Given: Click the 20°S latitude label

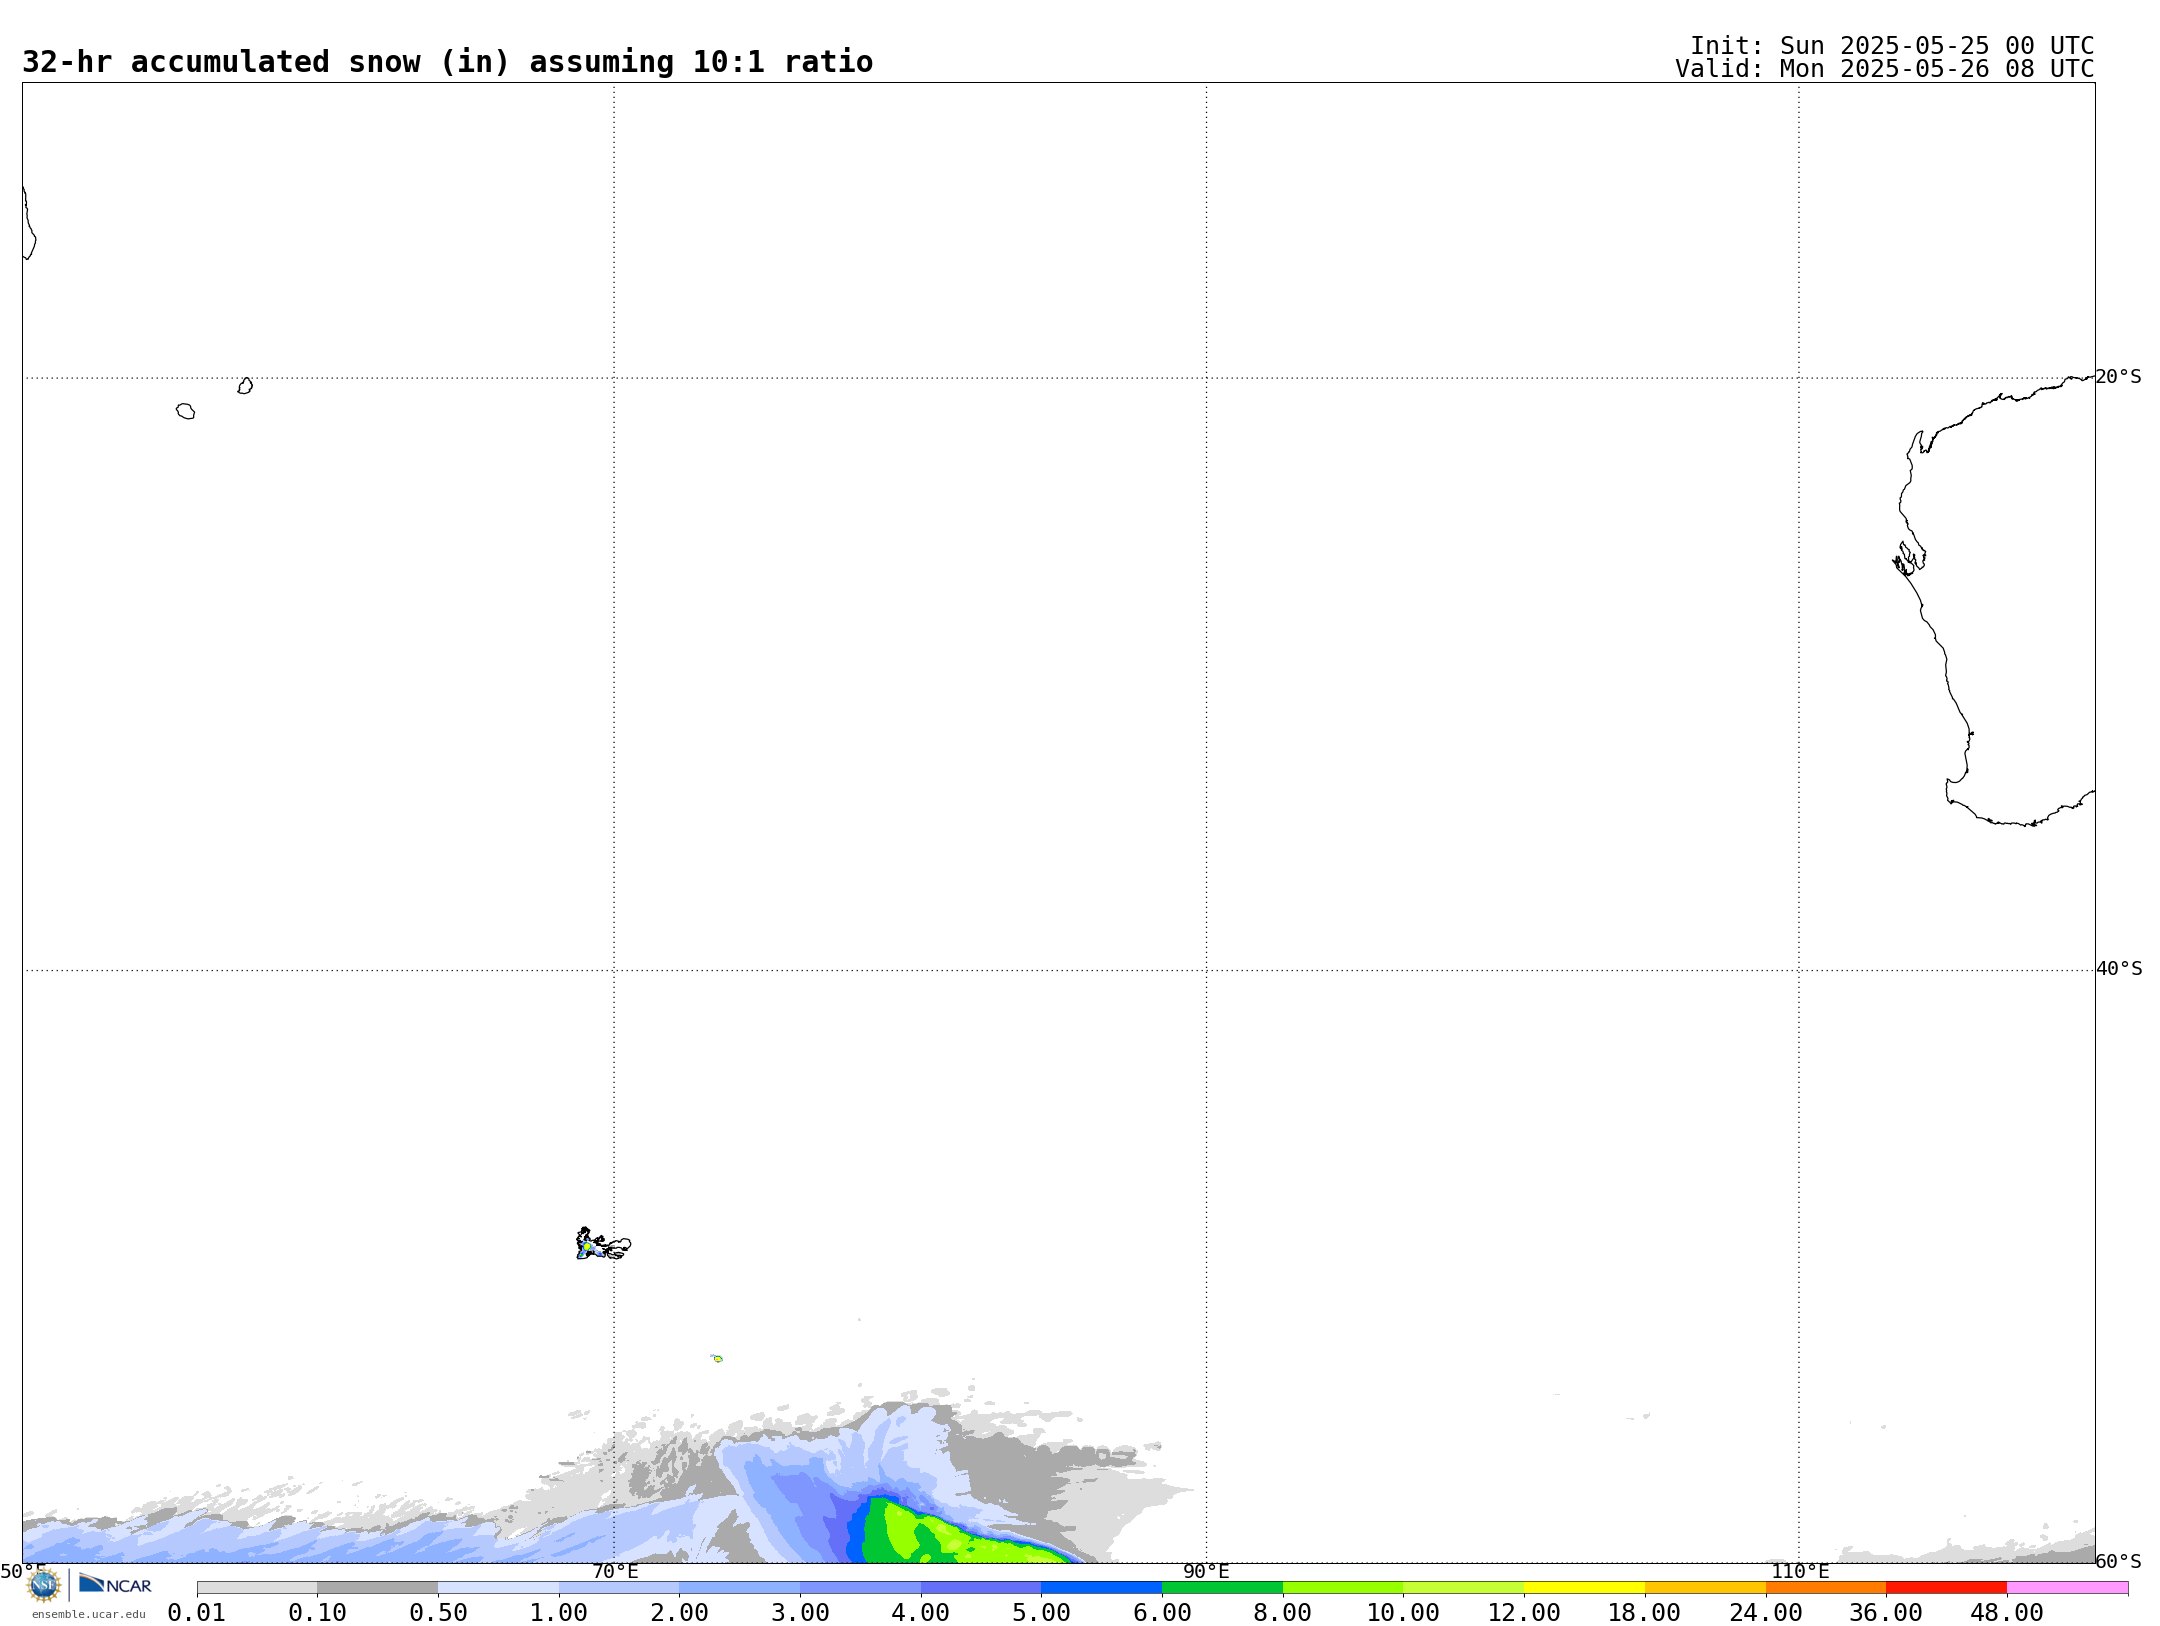Looking at the screenshot, I should click(x=2119, y=377).
